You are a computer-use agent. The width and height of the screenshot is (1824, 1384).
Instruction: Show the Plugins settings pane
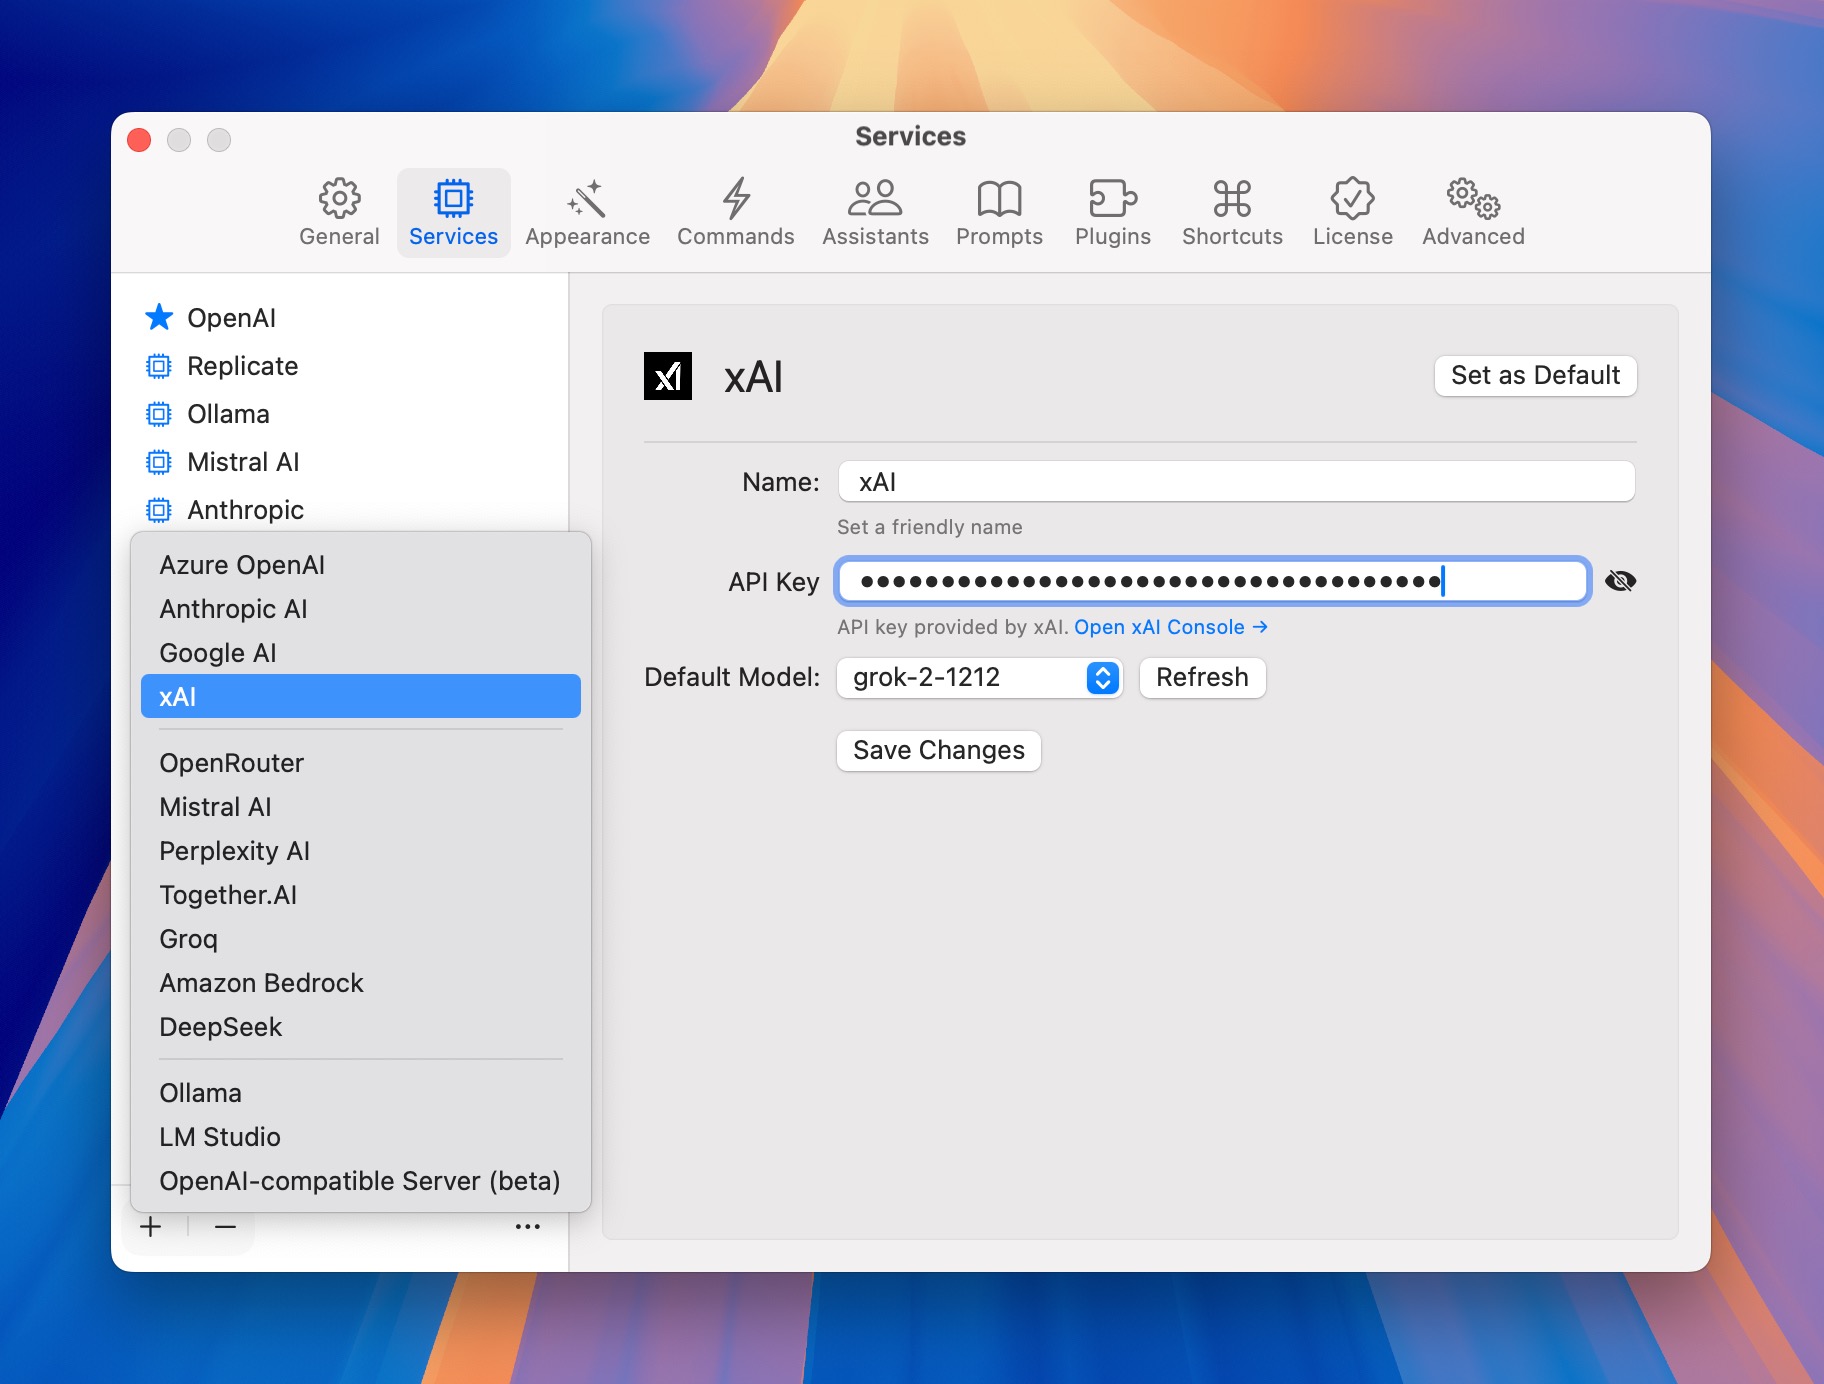[x=1112, y=212]
